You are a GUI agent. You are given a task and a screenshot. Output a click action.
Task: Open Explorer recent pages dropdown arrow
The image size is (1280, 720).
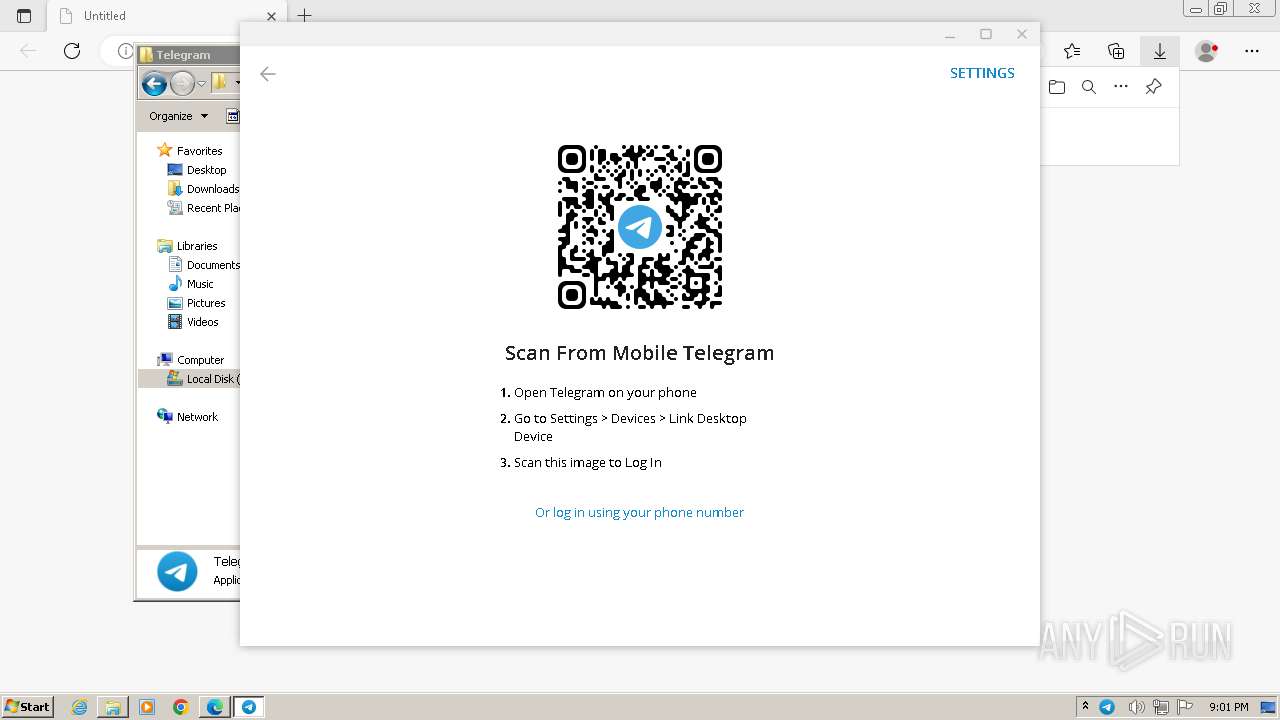tap(201, 84)
